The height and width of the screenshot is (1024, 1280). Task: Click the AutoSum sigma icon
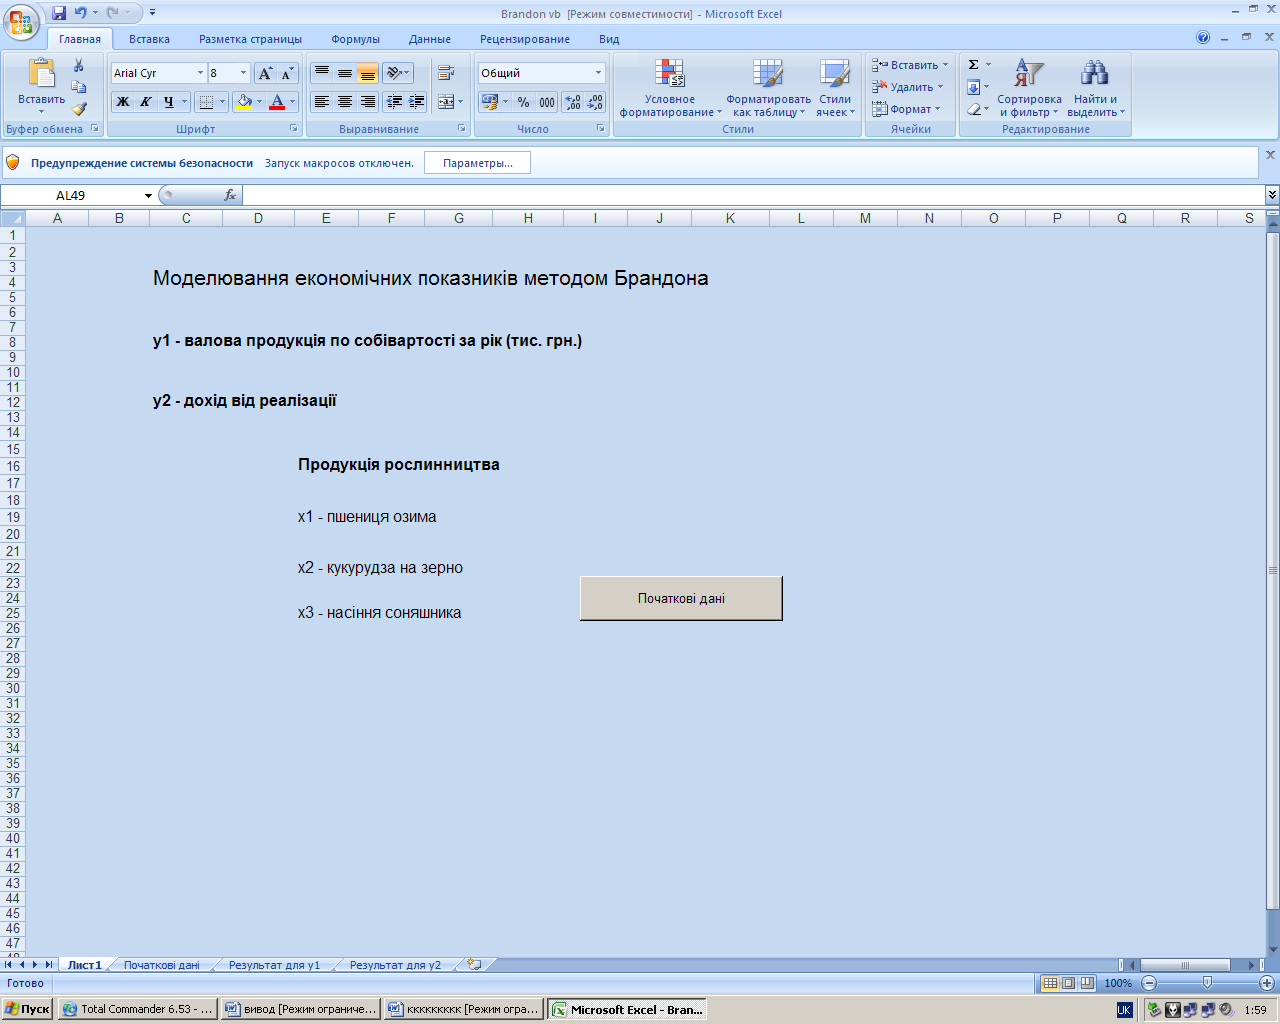pos(973,65)
